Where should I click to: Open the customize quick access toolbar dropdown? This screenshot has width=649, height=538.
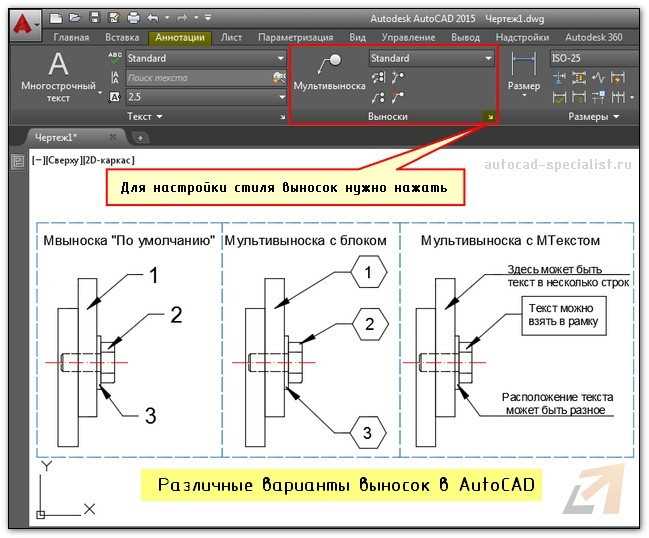tap(208, 17)
